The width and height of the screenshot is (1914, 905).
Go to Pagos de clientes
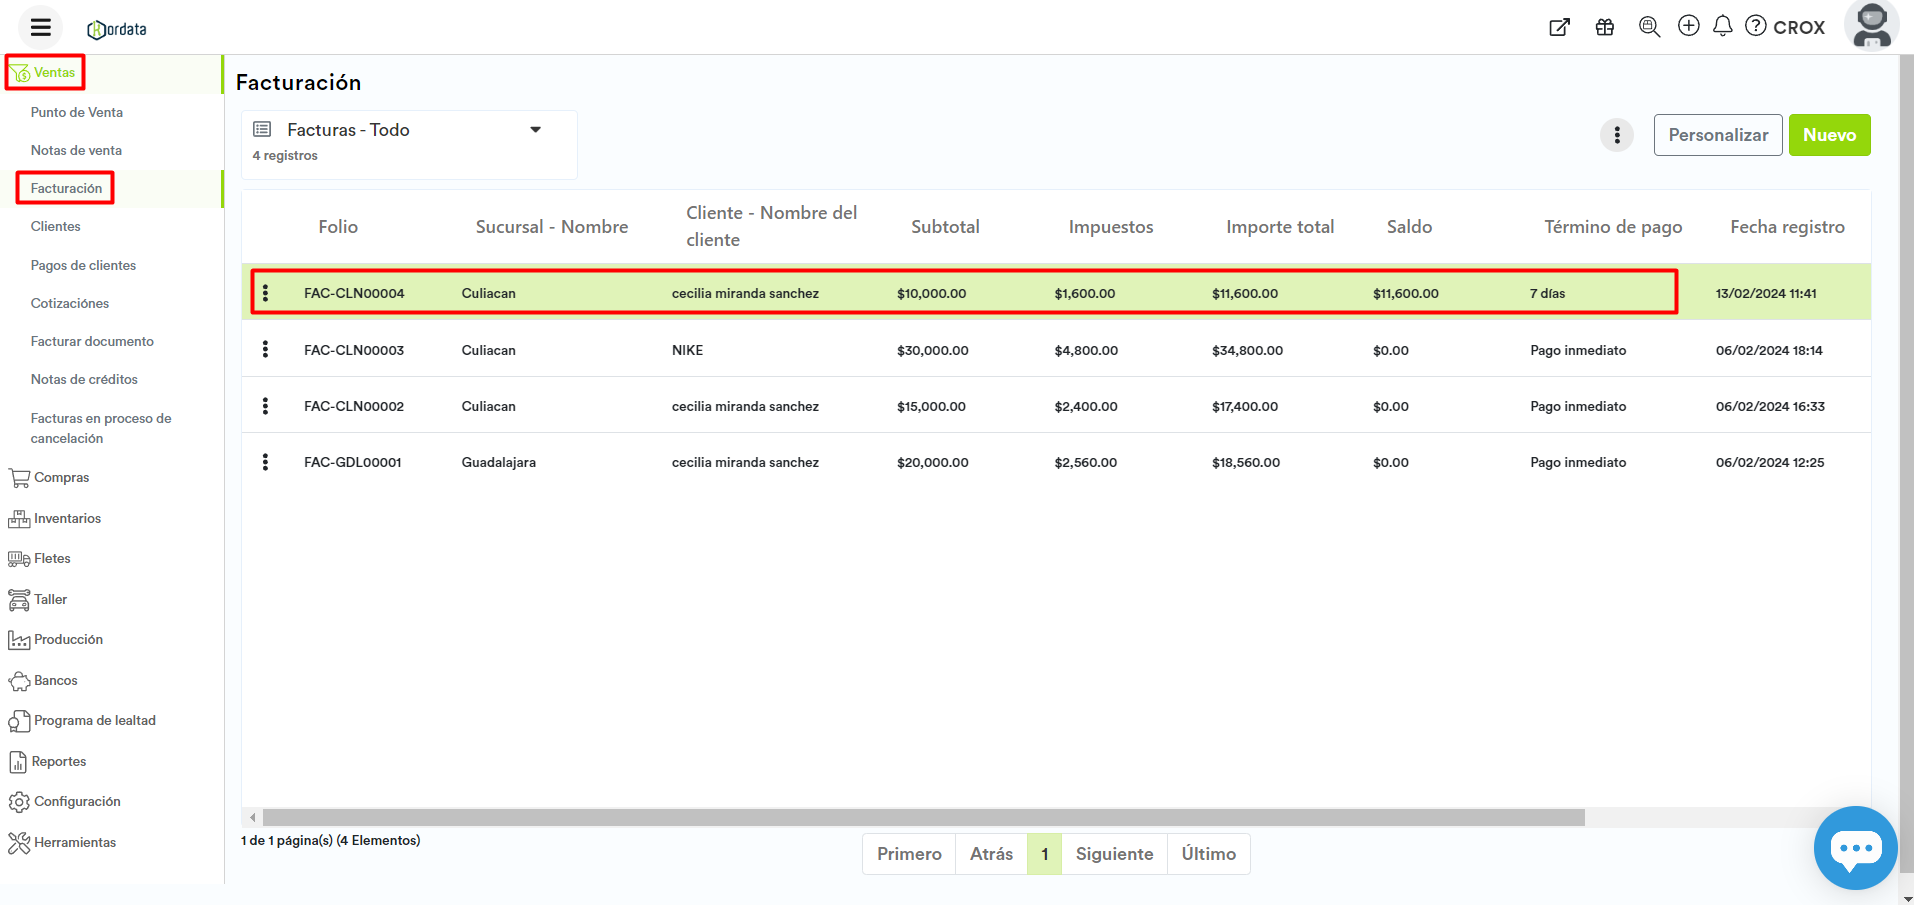pyautogui.click(x=83, y=266)
